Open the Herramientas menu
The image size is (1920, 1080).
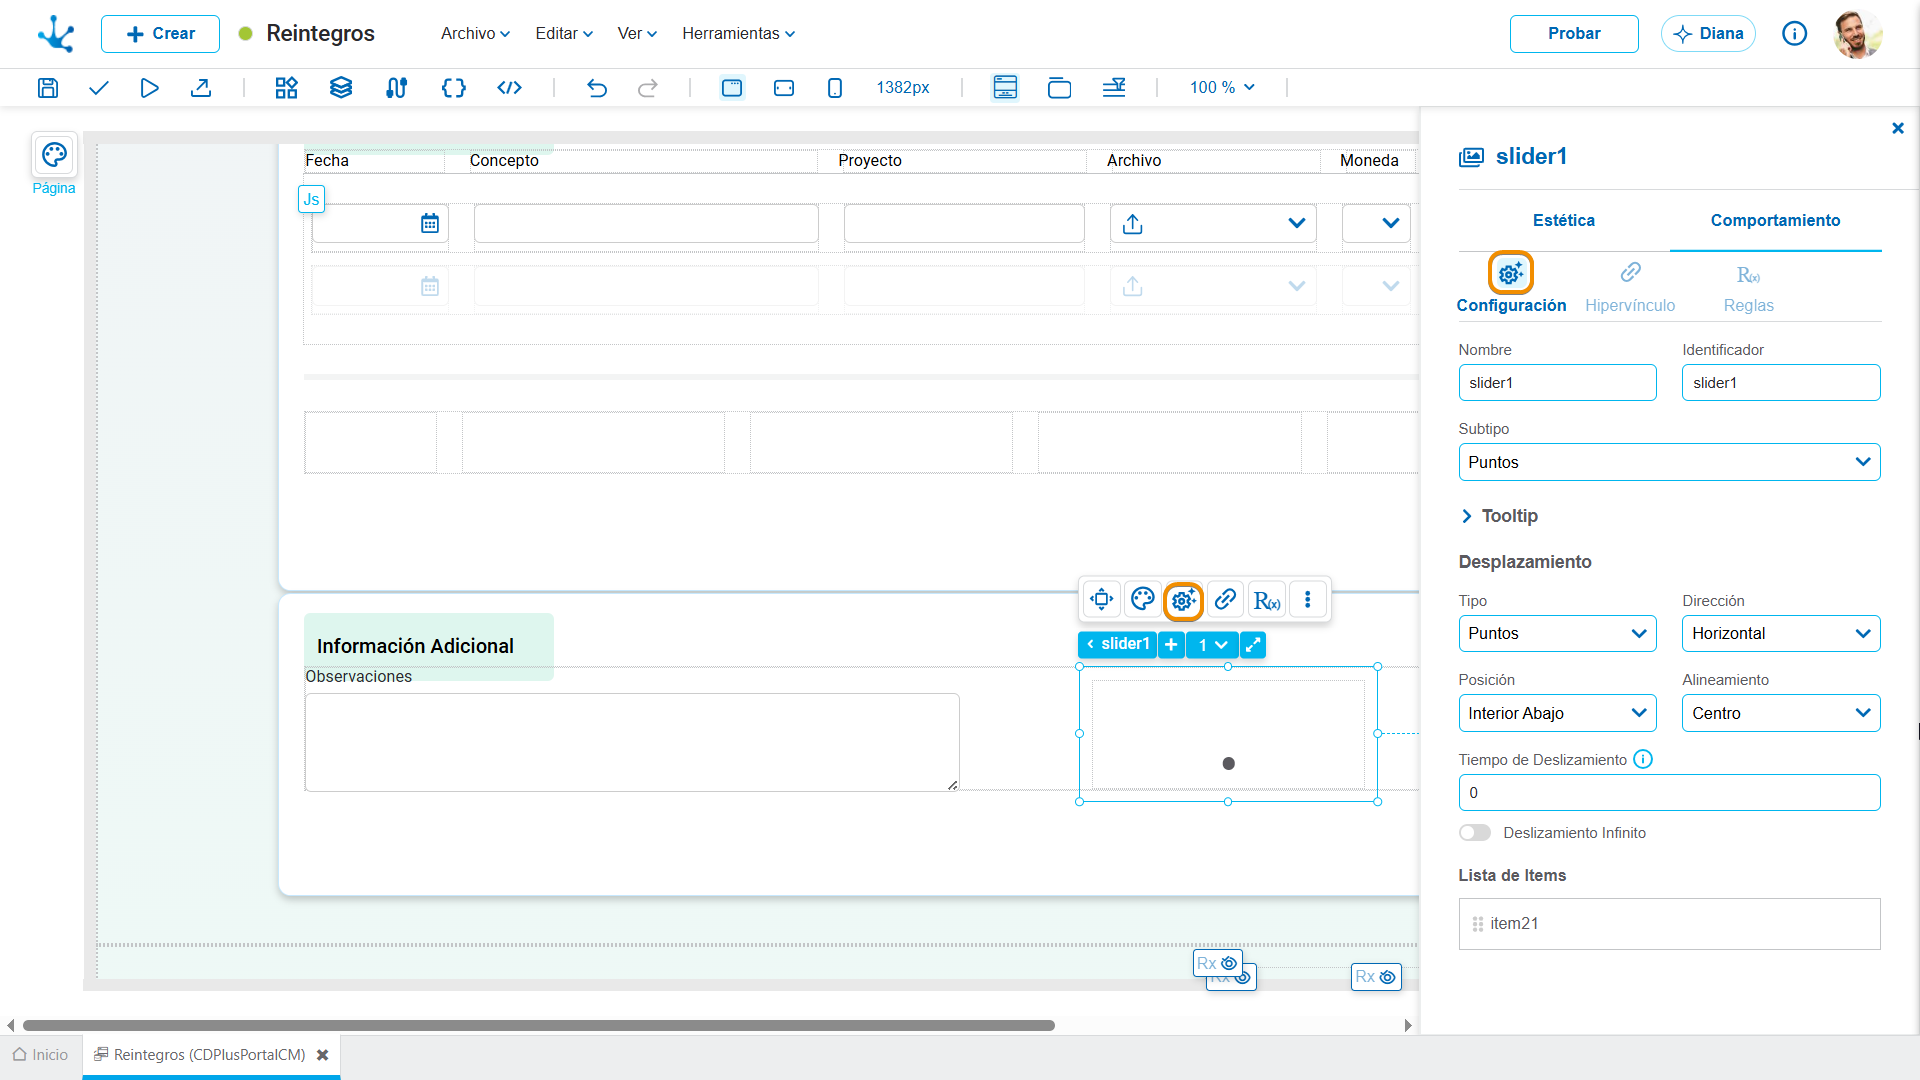click(x=739, y=33)
